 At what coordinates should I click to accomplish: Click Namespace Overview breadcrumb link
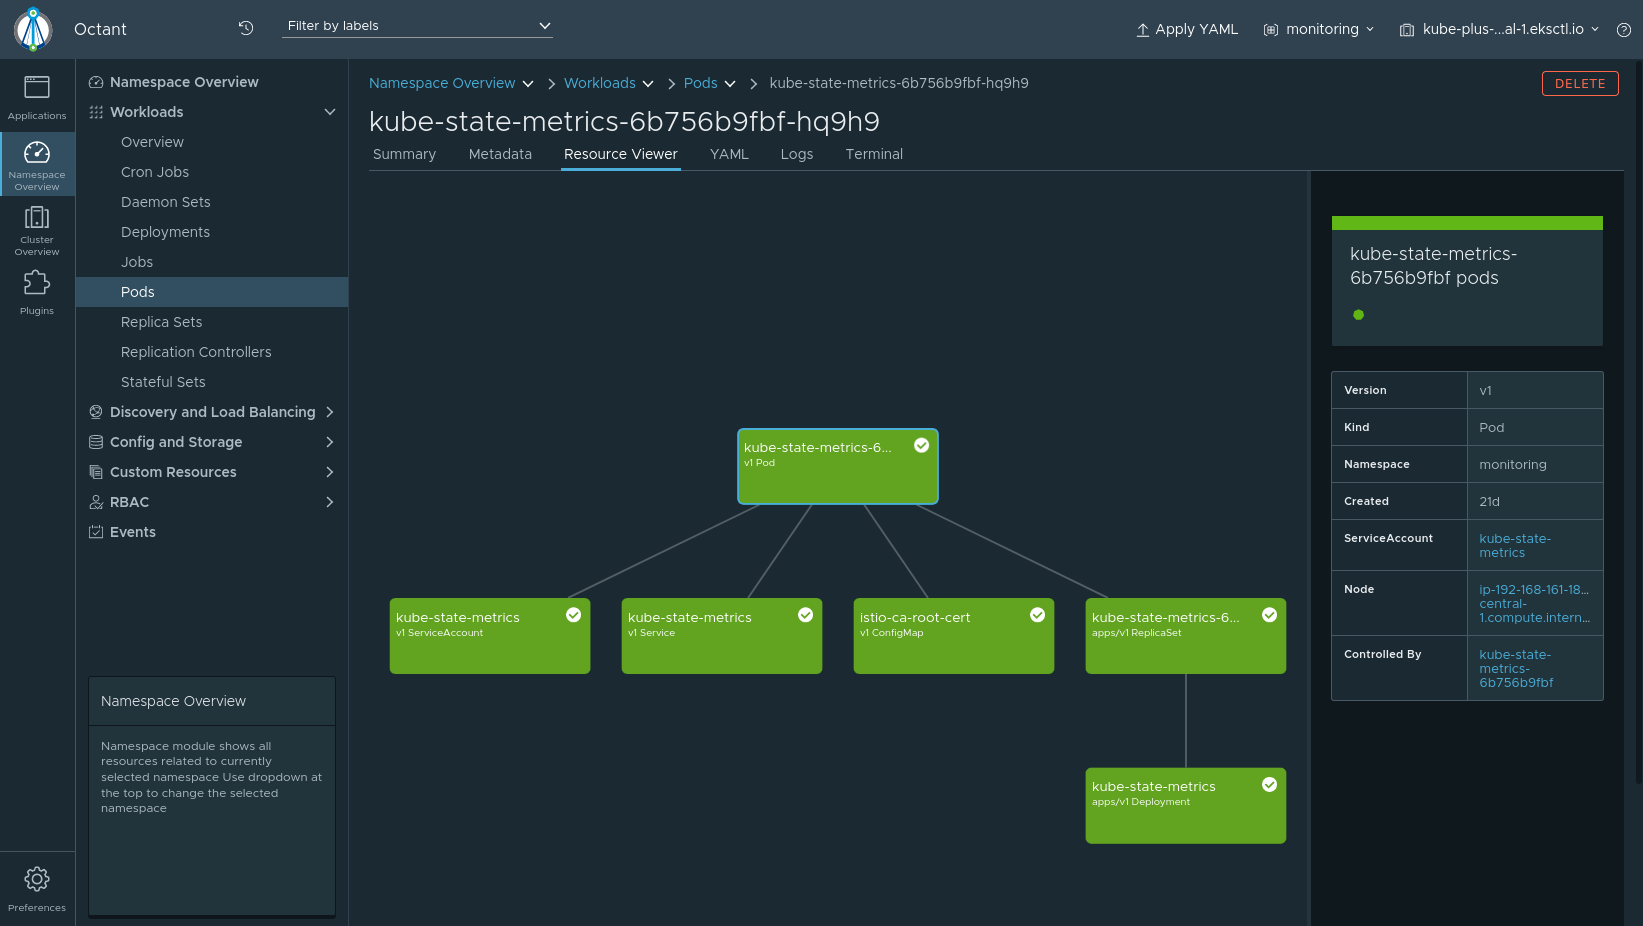point(442,83)
